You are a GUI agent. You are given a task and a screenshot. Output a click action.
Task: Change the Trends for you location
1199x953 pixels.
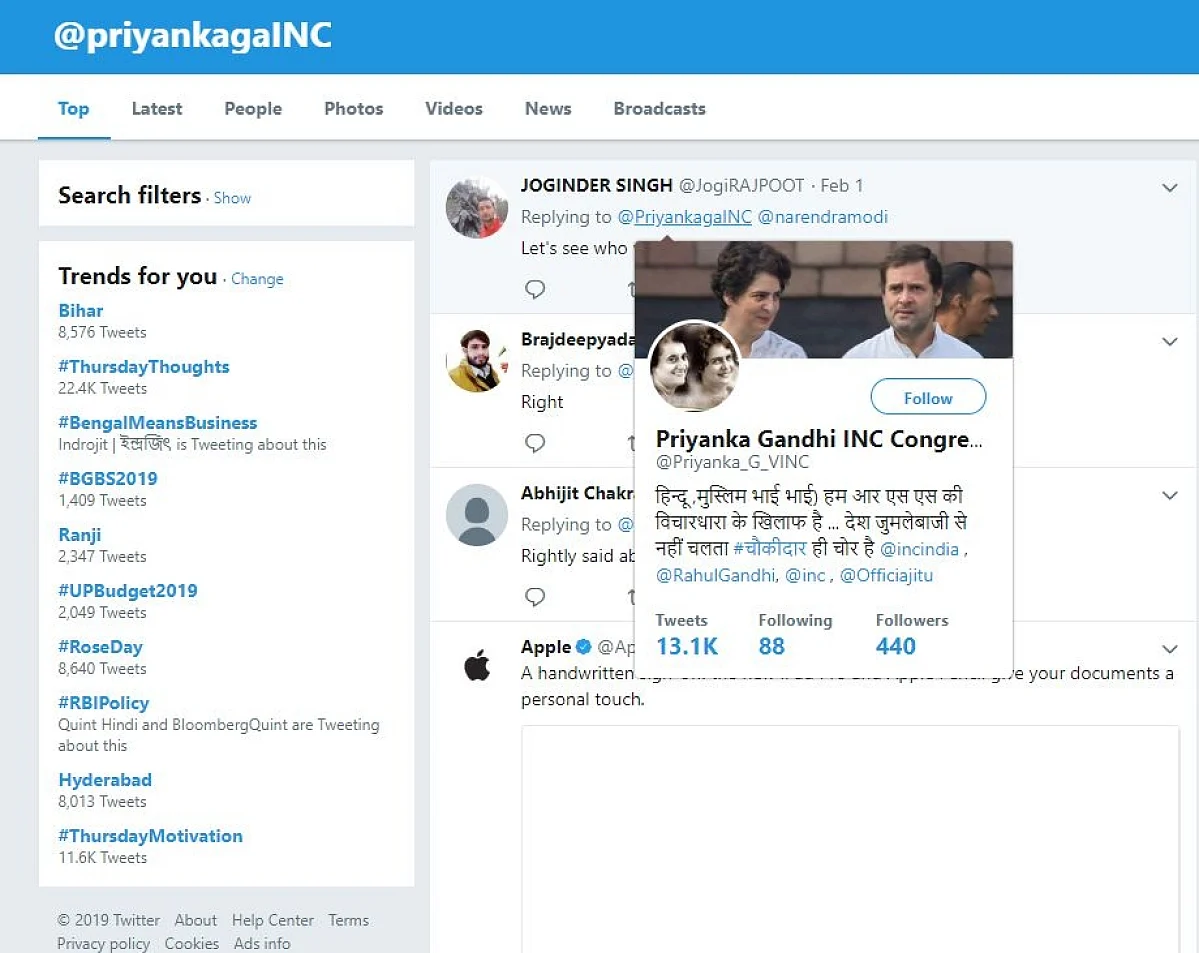point(257,279)
